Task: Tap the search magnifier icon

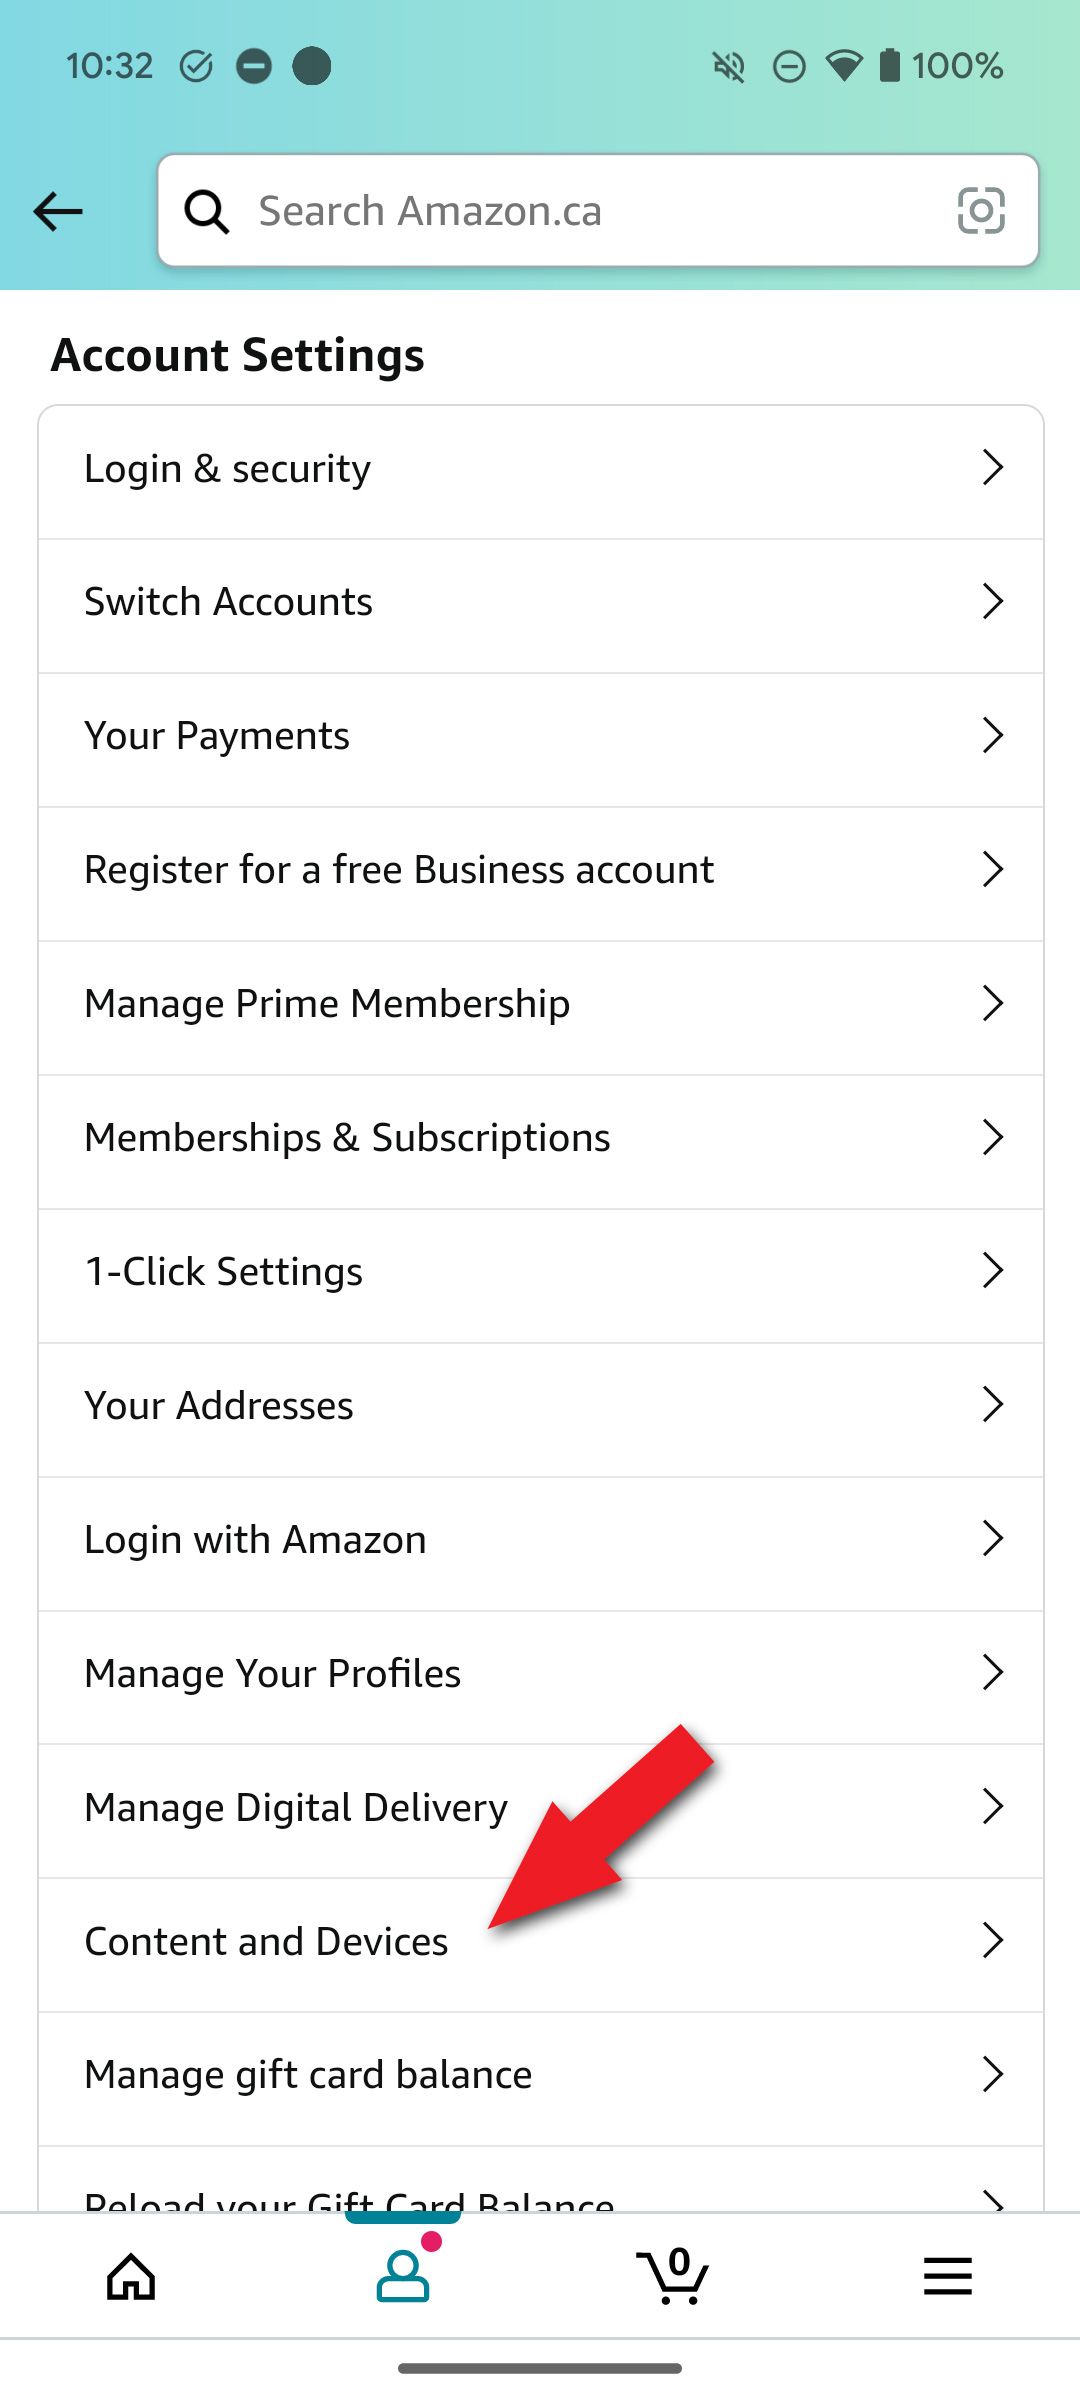Action: coord(207,212)
